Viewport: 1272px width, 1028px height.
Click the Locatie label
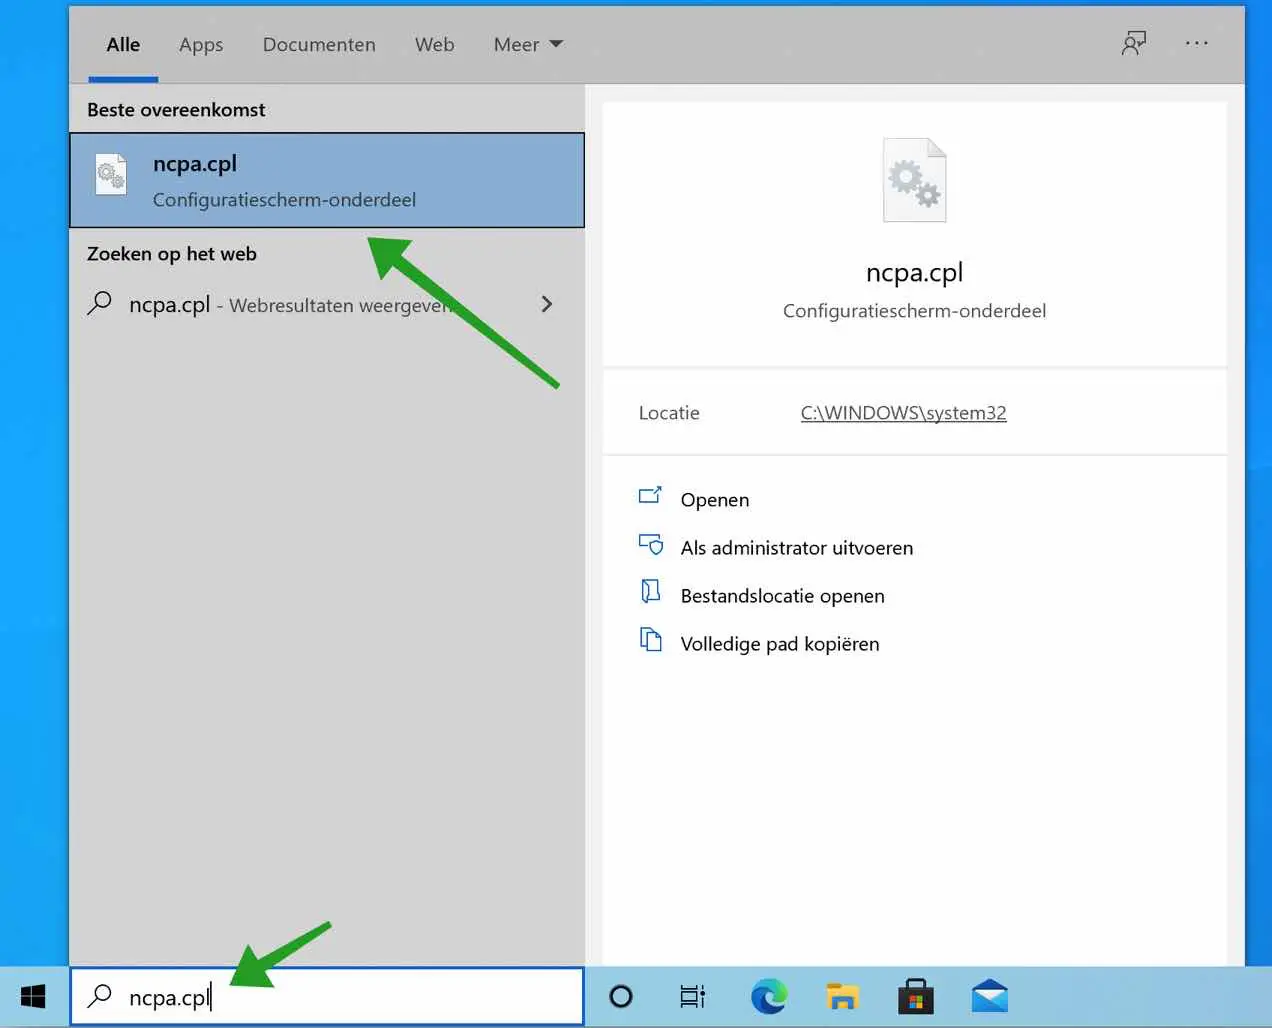pyautogui.click(x=669, y=413)
